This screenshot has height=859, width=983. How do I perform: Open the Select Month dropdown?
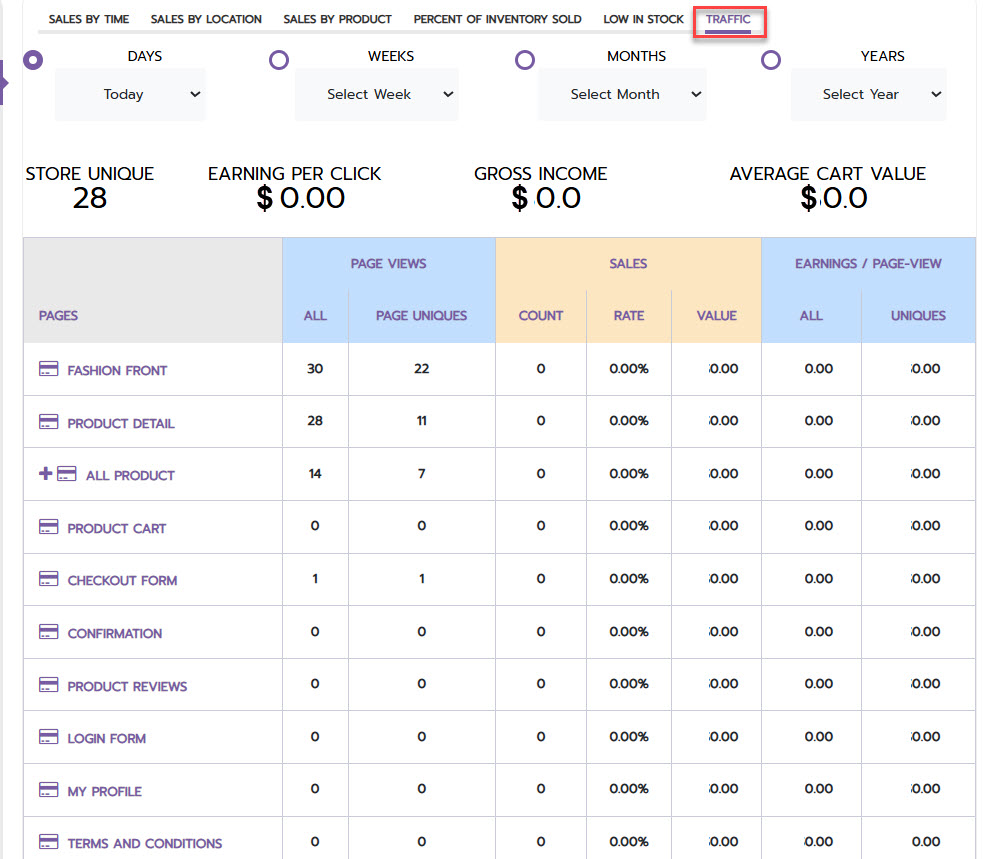pyautogui.click(x=623, y=94)
